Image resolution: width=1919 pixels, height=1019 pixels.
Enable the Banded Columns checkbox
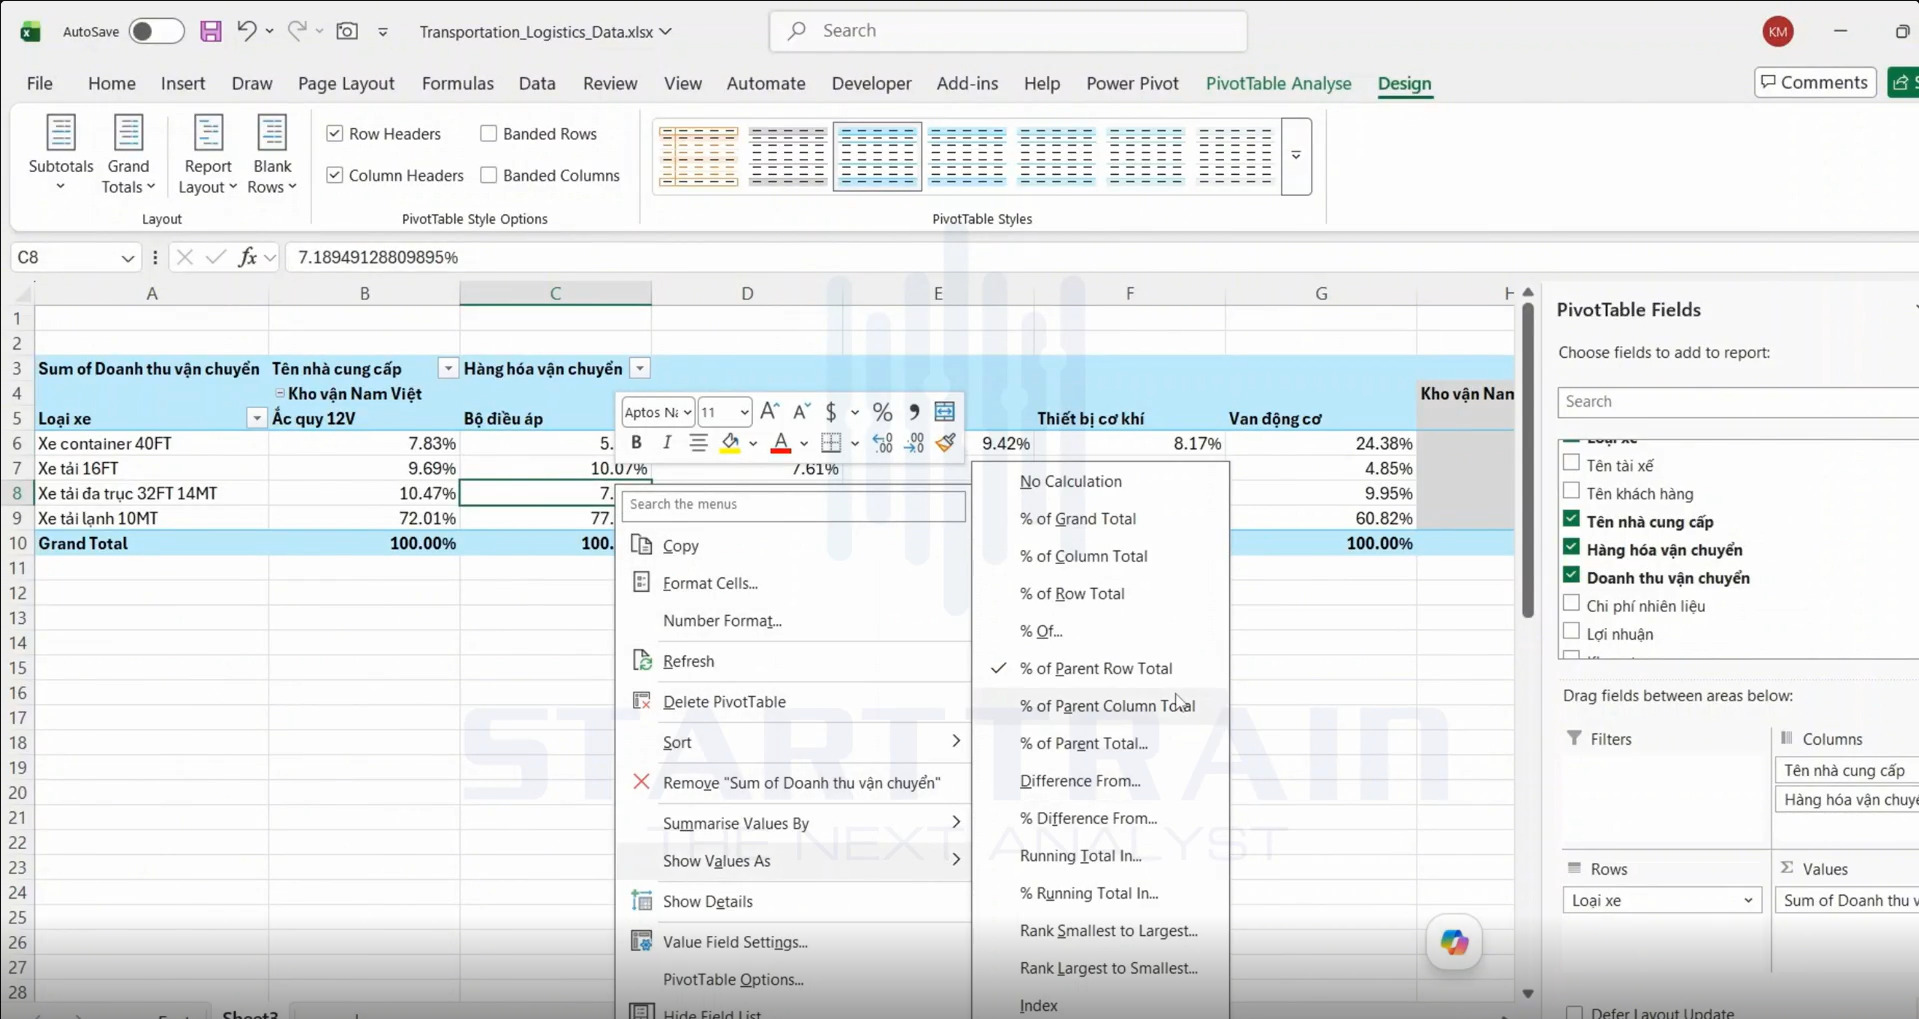coord(489,175)
